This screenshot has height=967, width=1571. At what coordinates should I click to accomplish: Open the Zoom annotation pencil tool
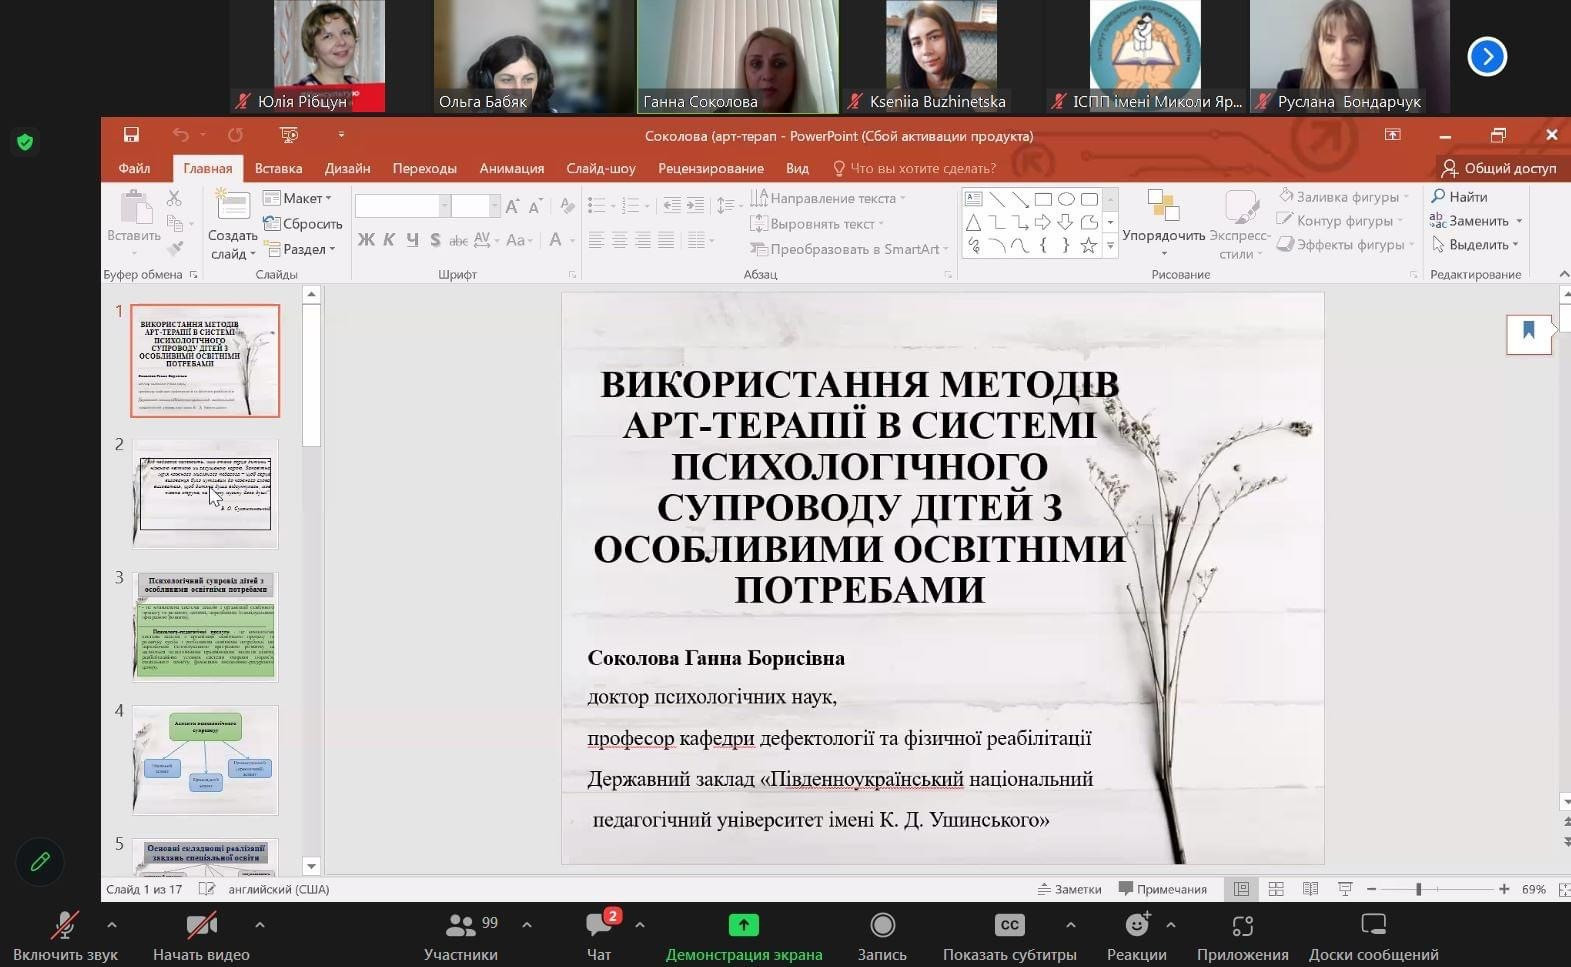click(x=40, y=862)
